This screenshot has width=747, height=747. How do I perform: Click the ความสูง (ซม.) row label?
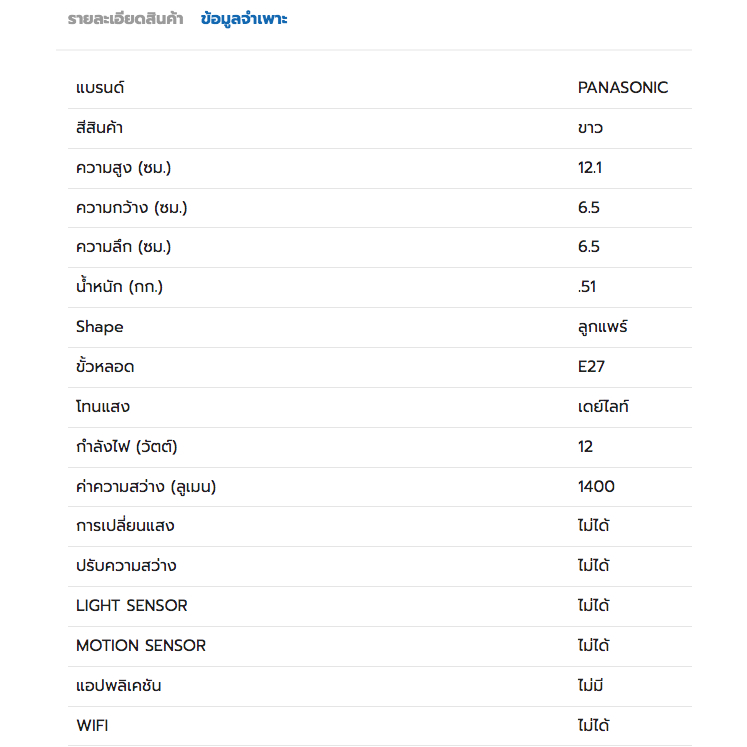pyautogui.click(x=123, y=168)
